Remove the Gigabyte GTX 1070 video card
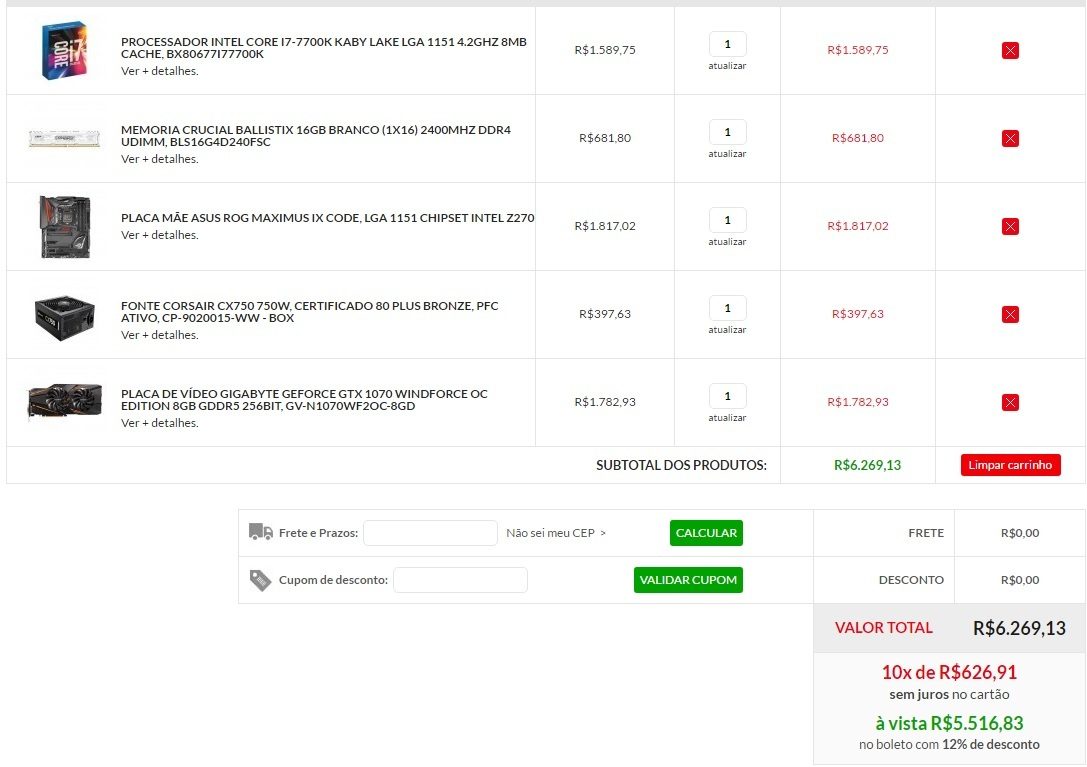 tap(1010, 402)
